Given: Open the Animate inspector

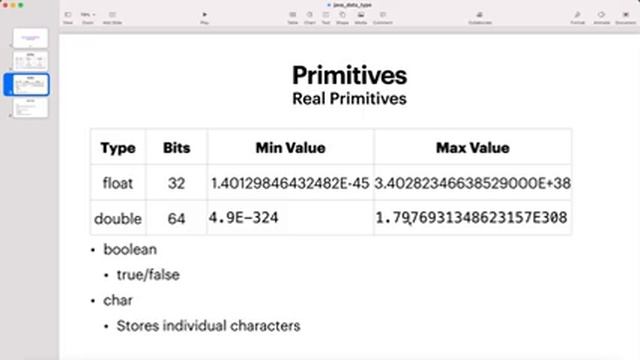Looking at the screenshot, I should (602, 18).
